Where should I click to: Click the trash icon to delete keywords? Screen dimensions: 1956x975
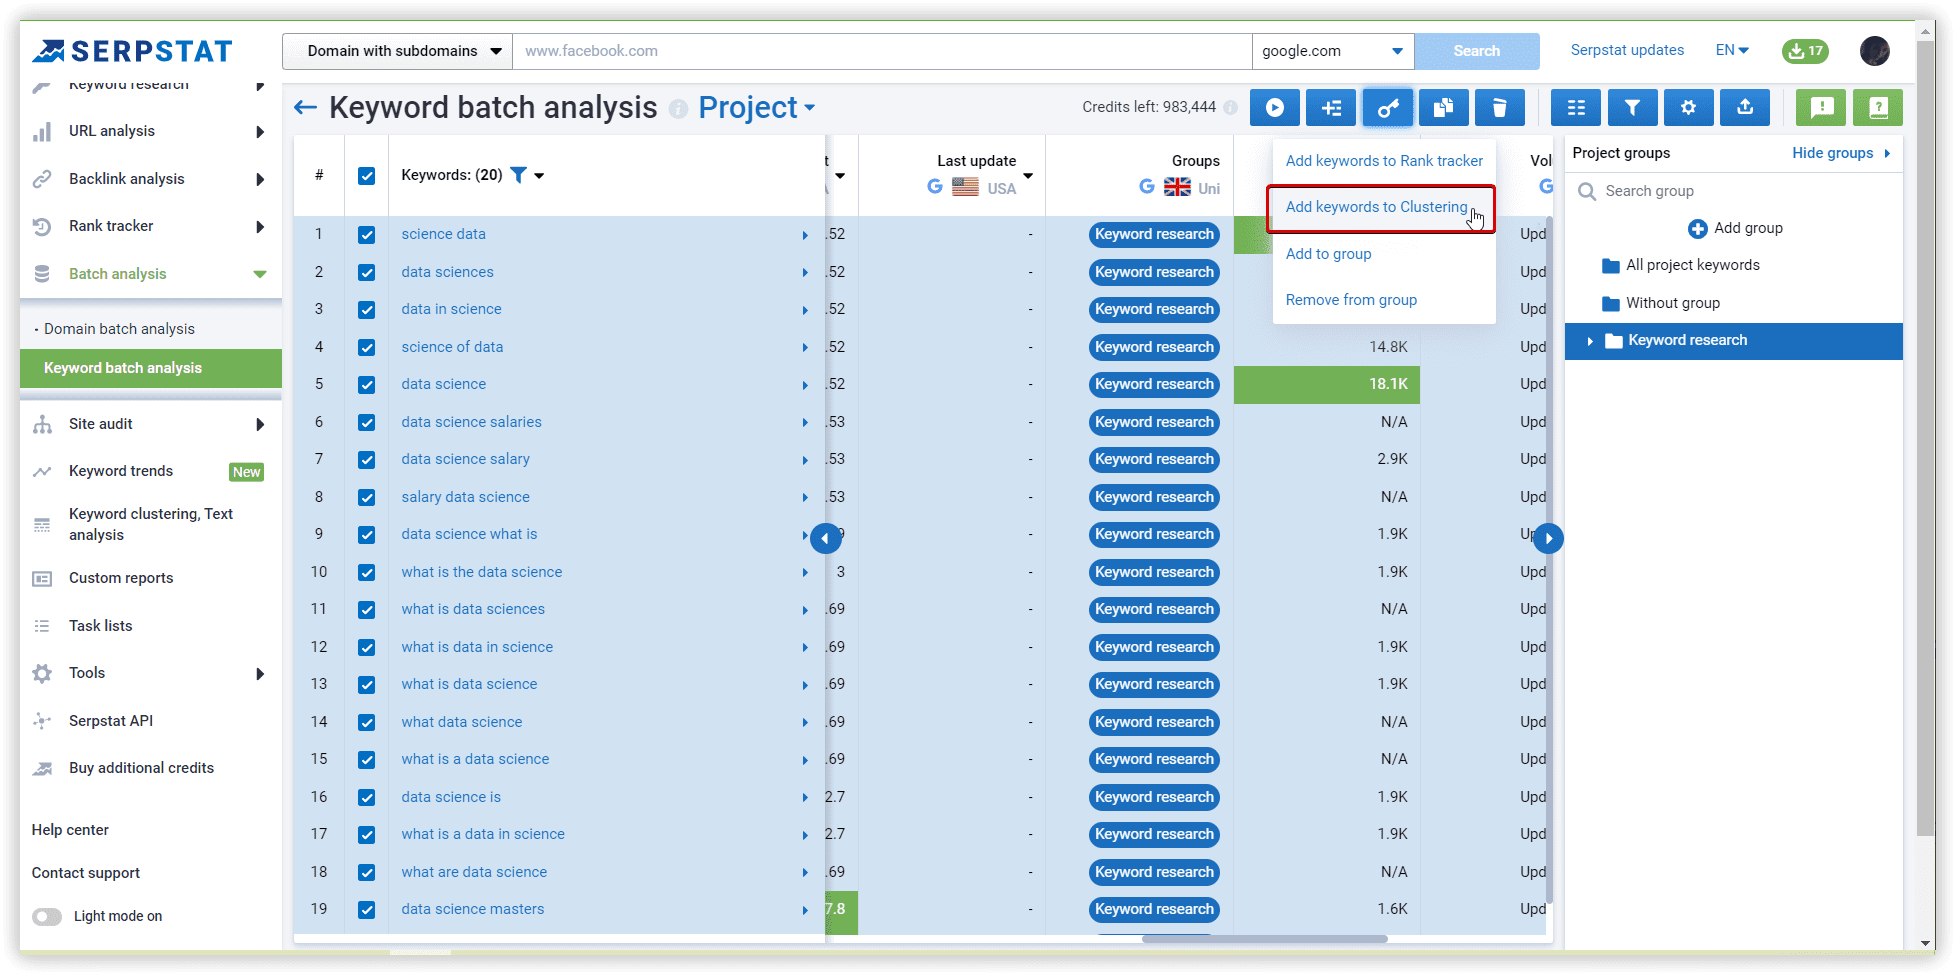[1499, 107]
